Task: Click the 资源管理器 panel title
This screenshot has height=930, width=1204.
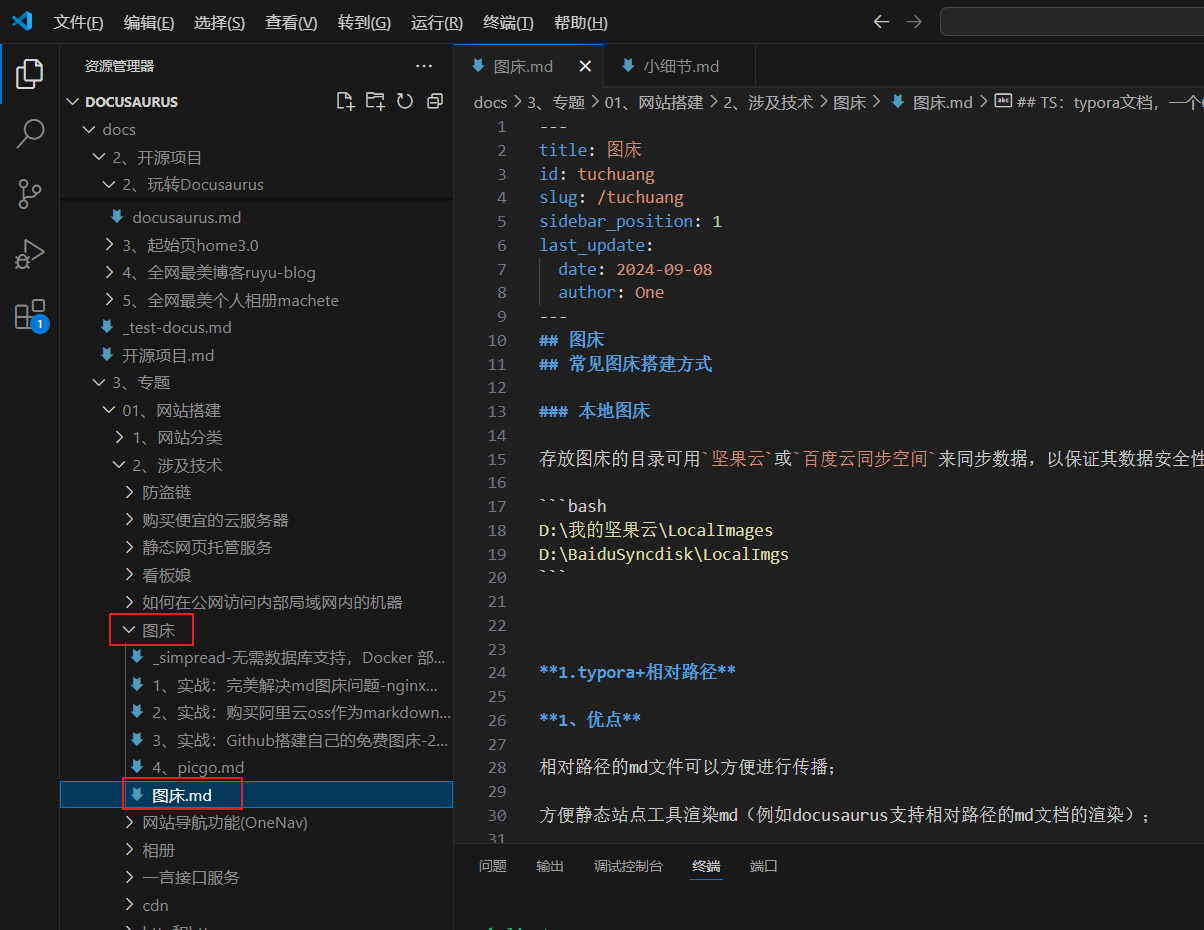Action: (x=119, y=66)
